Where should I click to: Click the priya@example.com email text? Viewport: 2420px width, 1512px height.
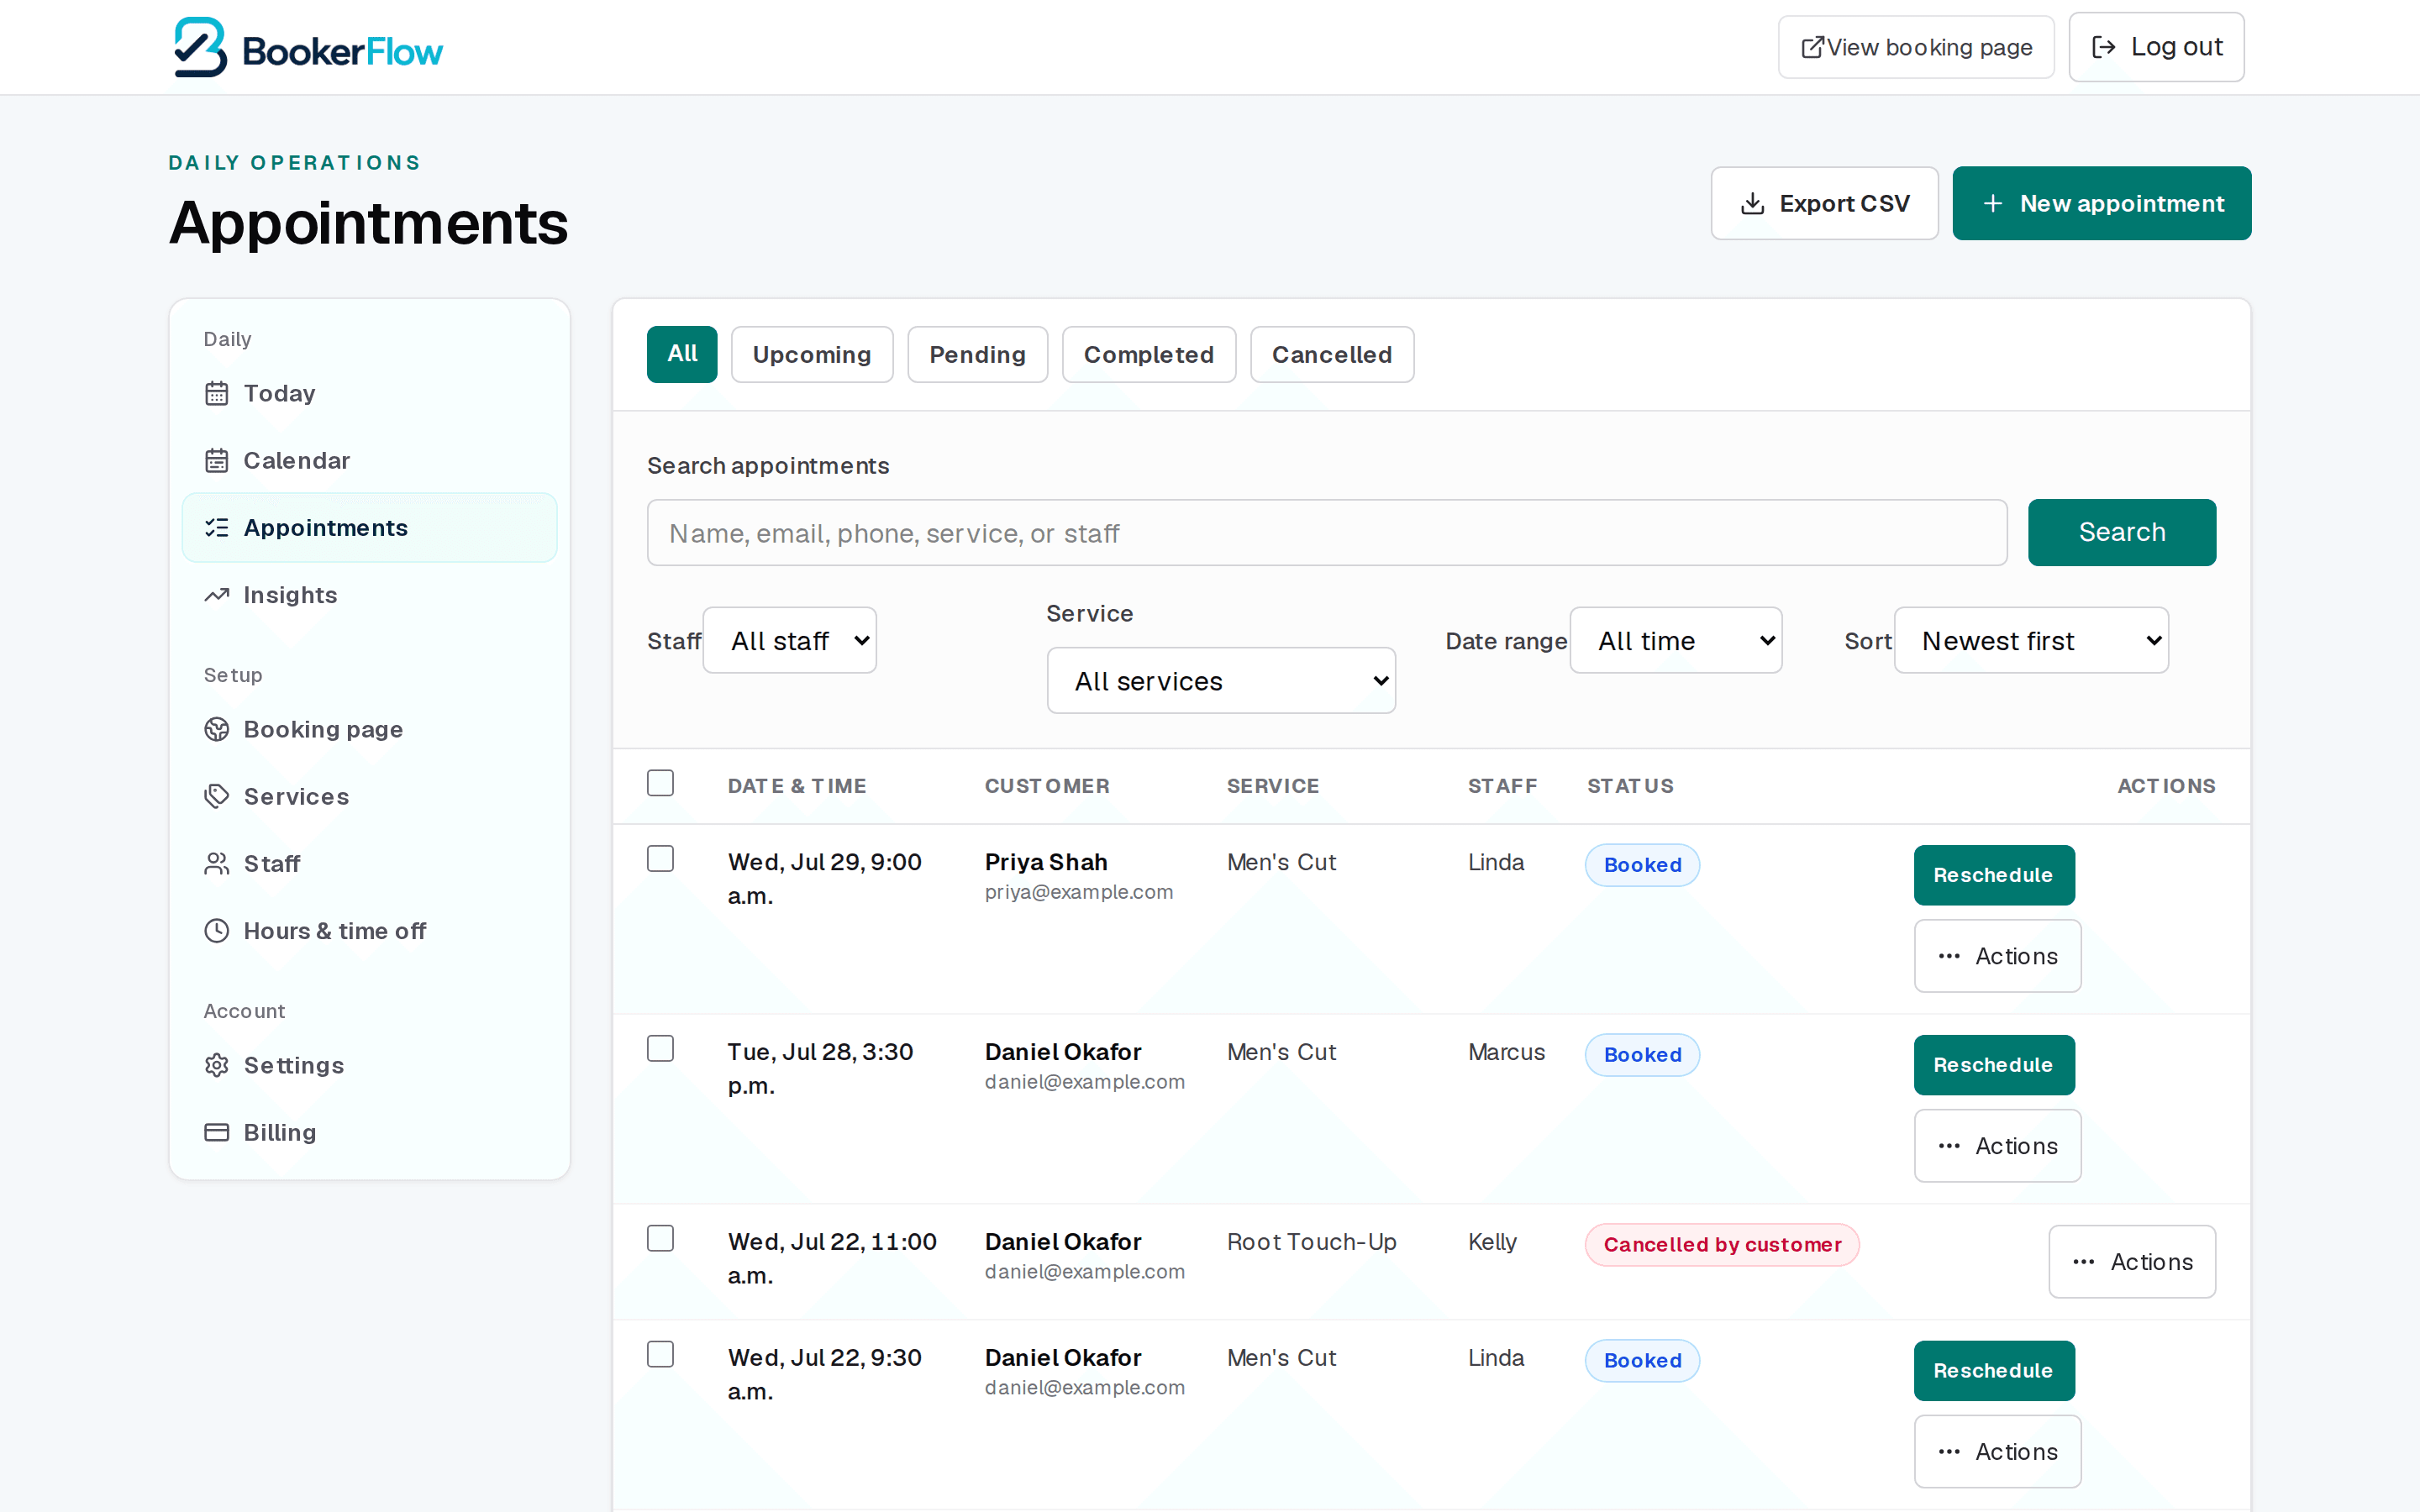pyautogui.click(x=1078, y=892)
